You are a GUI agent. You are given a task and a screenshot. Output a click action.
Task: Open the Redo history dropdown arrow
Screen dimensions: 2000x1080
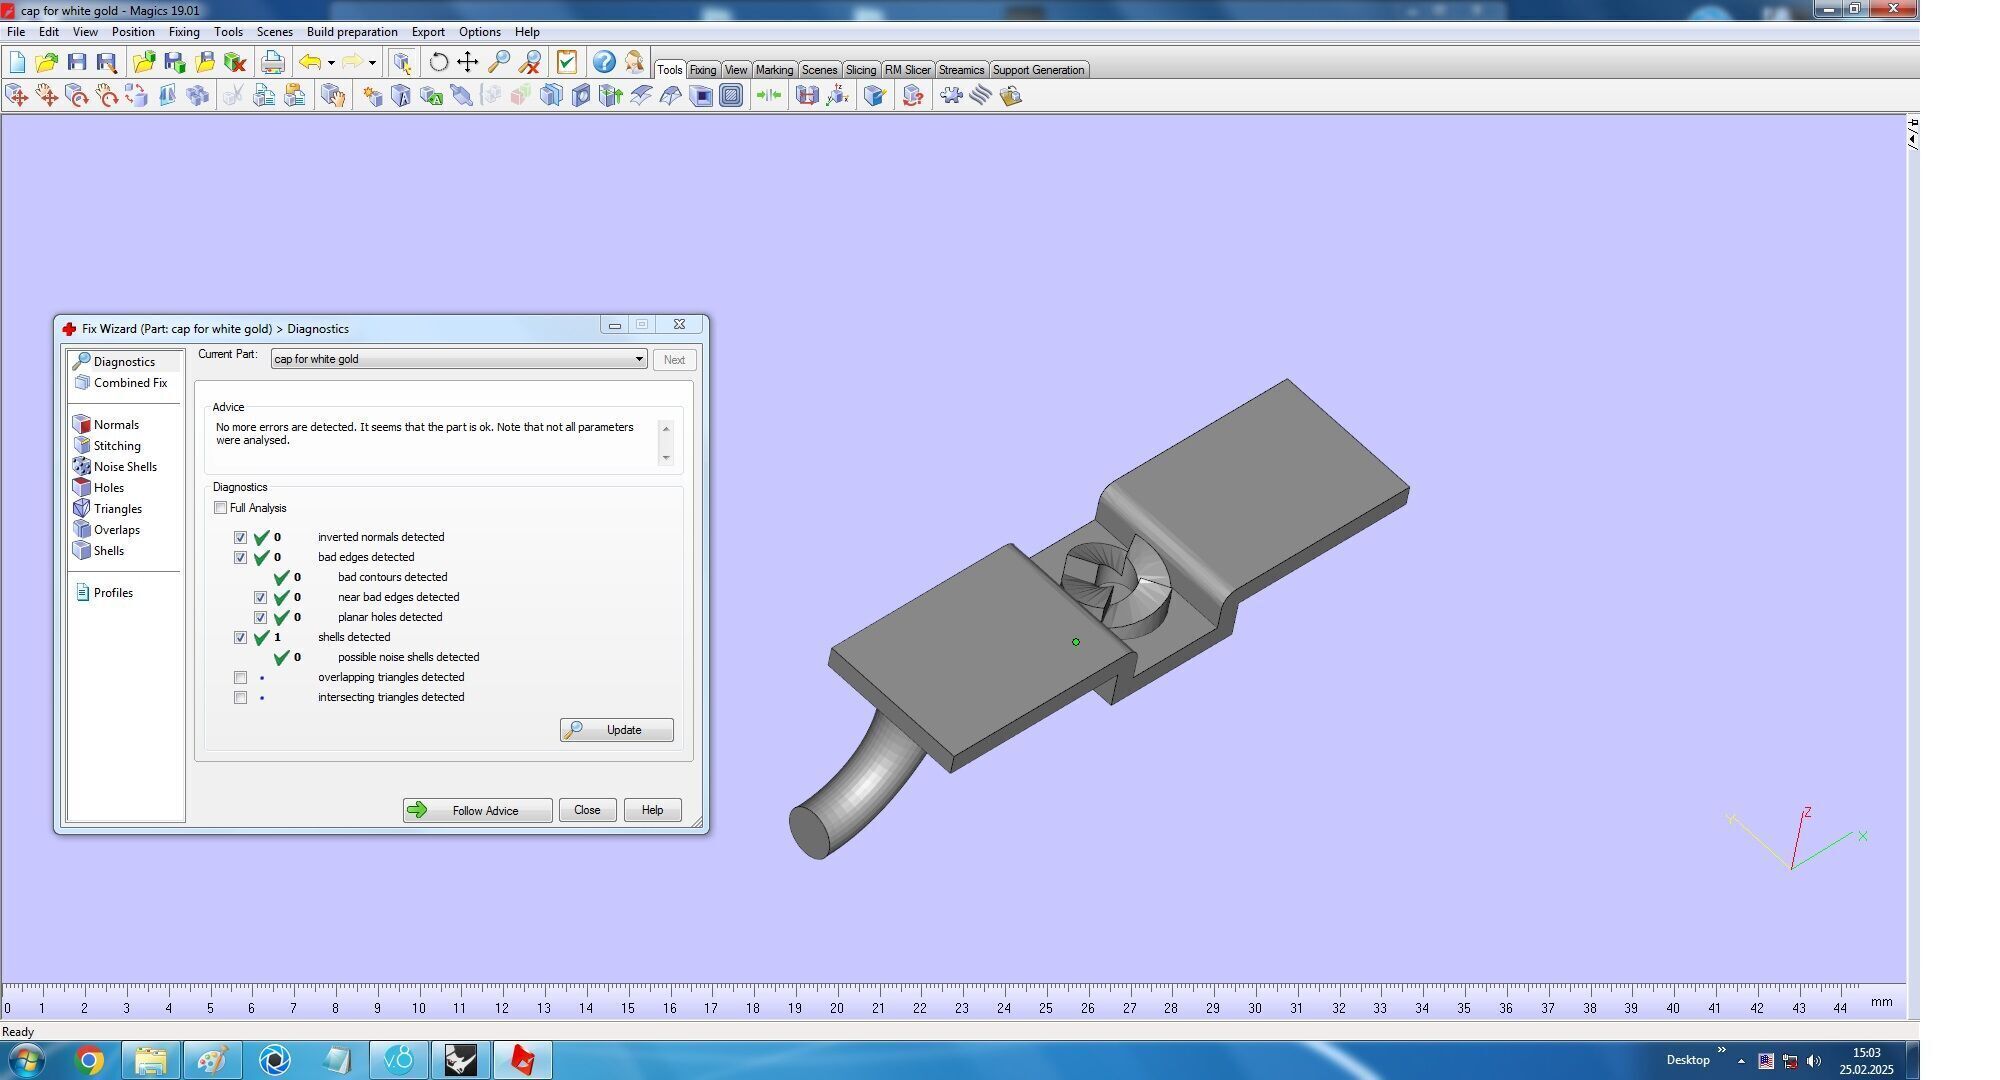click(x=372, y=63)
